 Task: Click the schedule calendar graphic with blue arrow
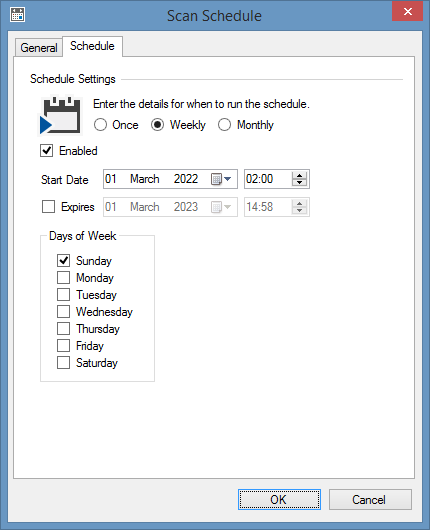tap(60, 116)
